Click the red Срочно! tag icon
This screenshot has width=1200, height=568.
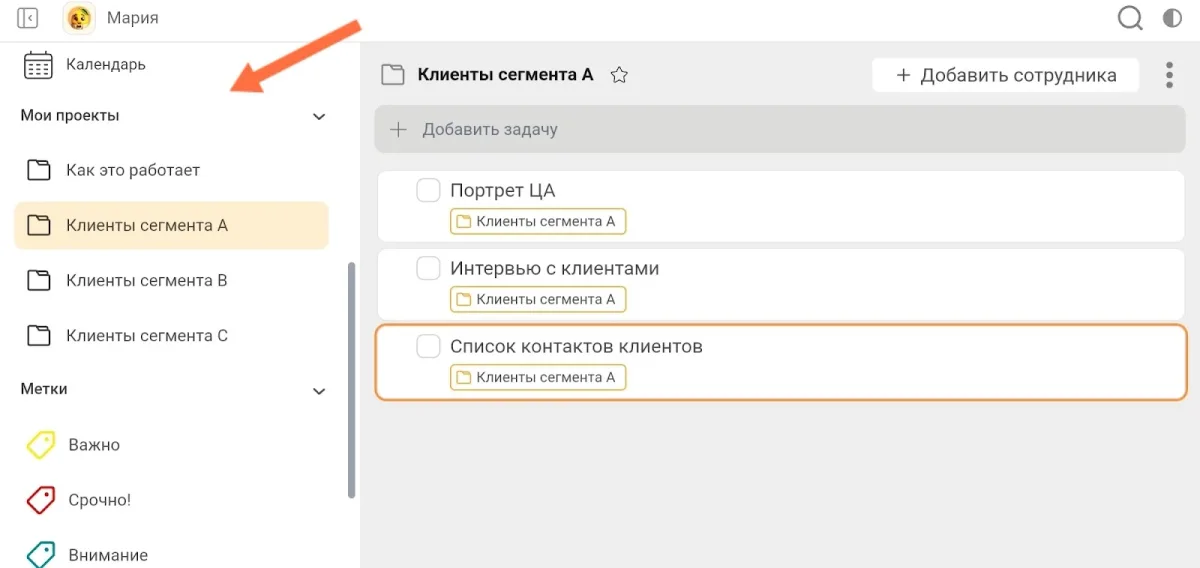click(40, 500)
